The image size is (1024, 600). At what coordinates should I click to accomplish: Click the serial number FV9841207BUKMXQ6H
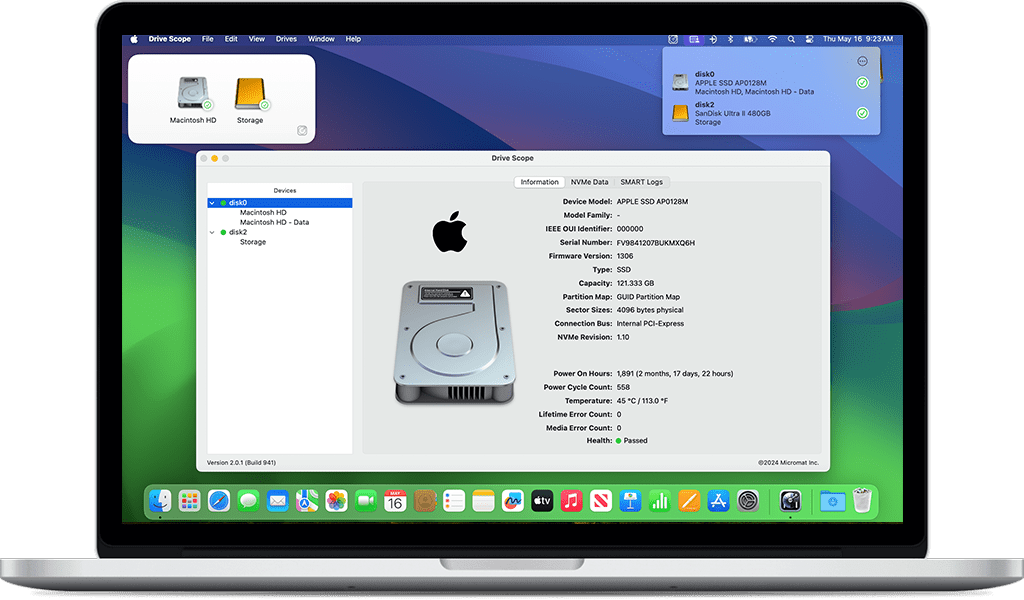click(x=656, y=243)
